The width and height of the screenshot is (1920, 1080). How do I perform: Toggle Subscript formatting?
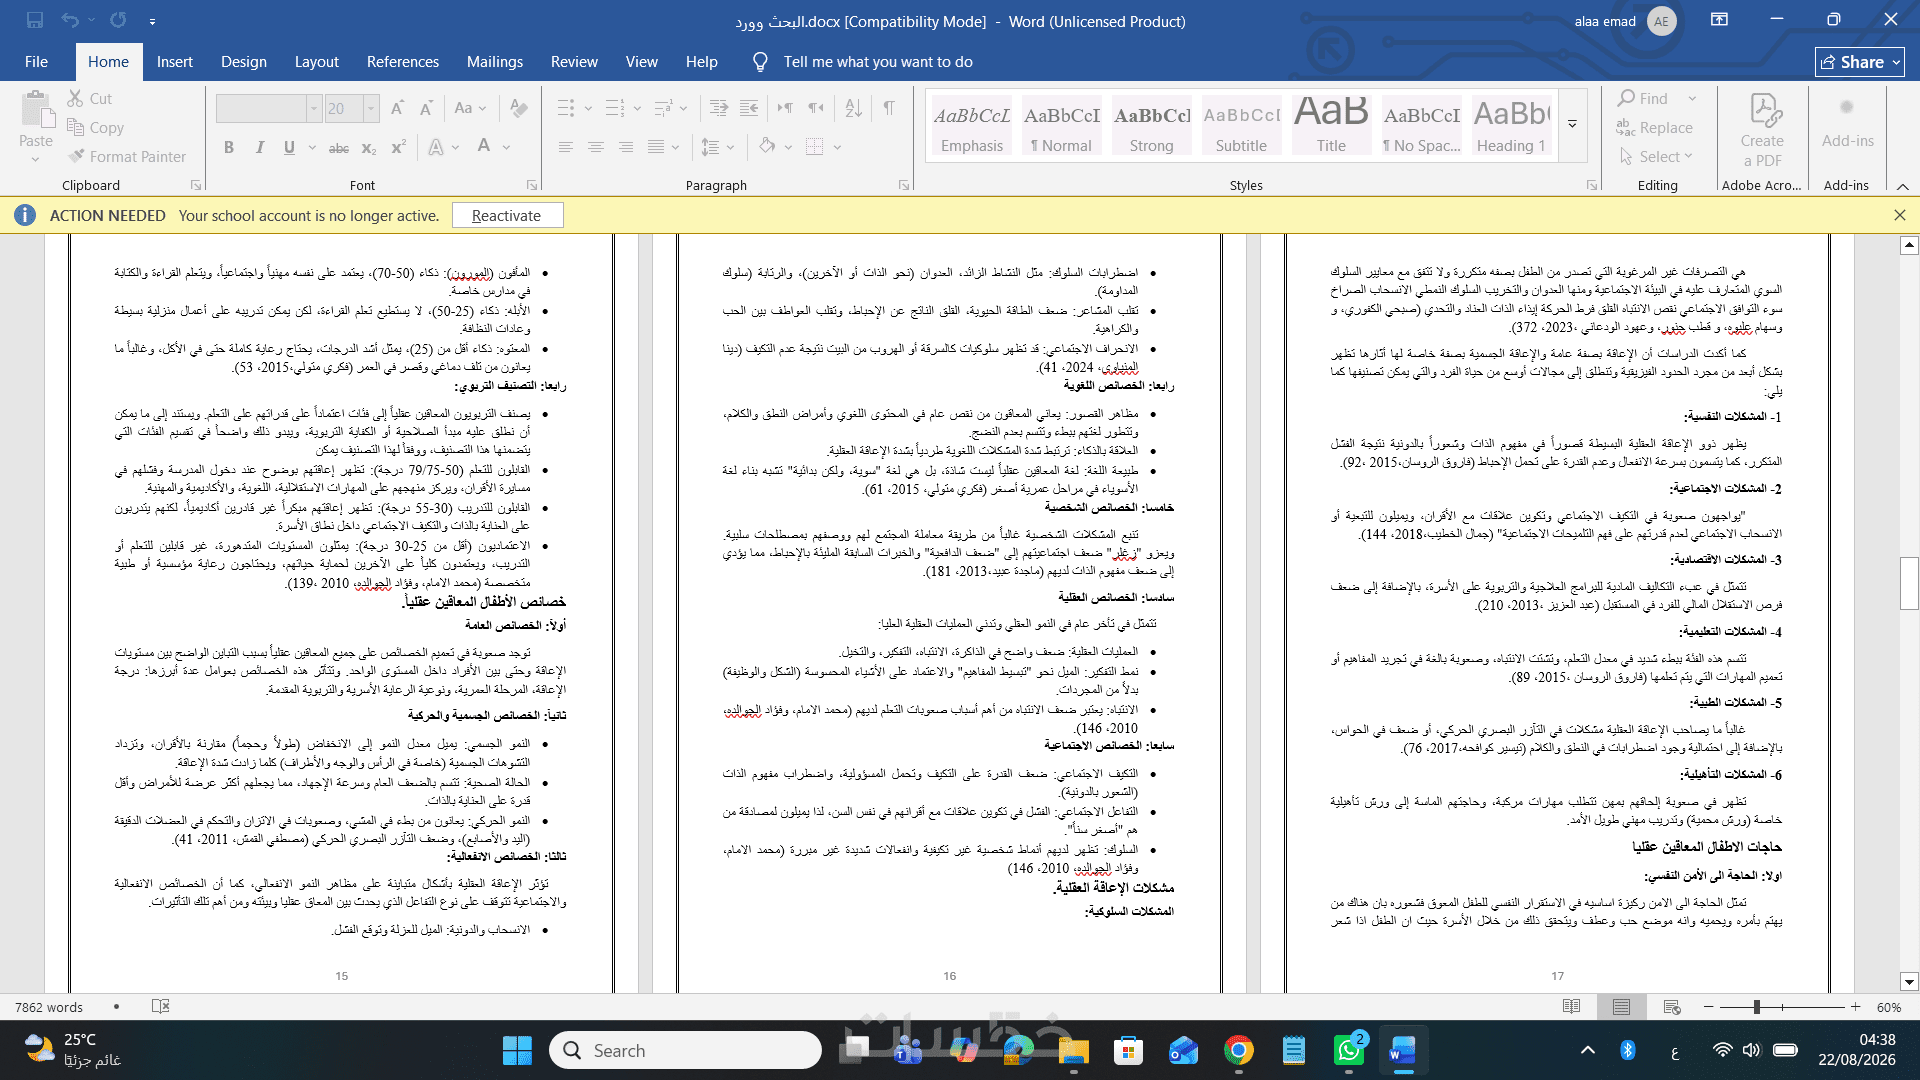point(369,148)
